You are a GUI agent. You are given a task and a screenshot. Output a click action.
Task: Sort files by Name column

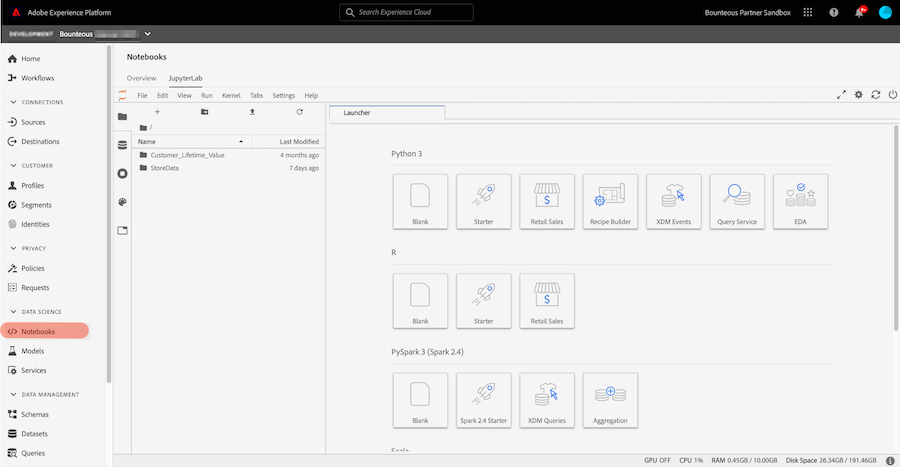click(x=192, y=141)
